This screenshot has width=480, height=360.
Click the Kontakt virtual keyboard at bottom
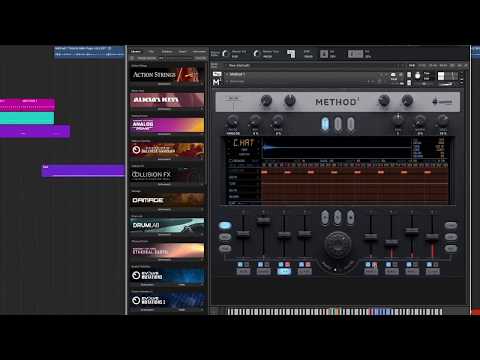335,312
